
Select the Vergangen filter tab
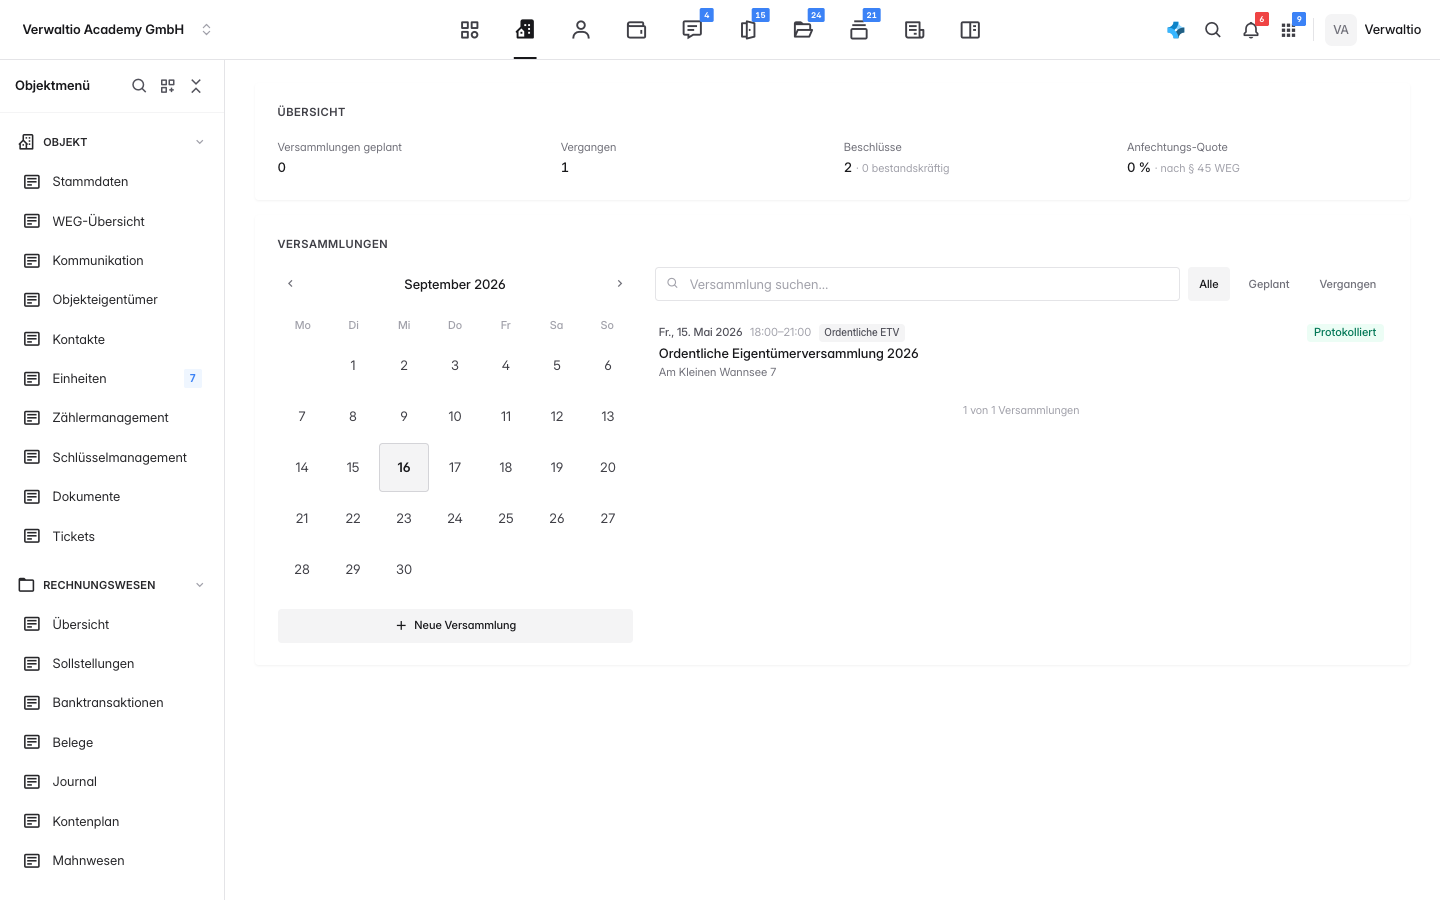click(x=1348, y=284)
